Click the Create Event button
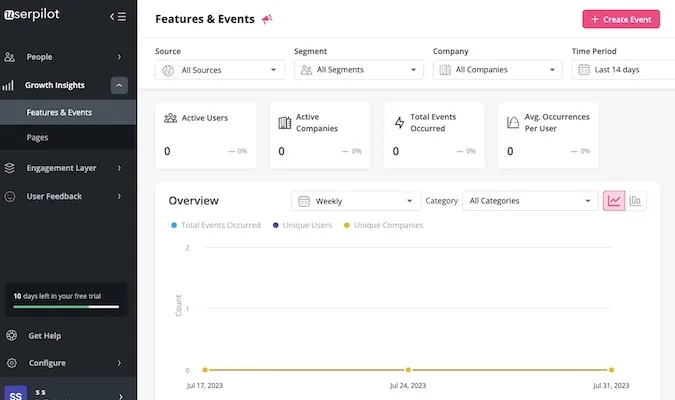 pos(621,19)
